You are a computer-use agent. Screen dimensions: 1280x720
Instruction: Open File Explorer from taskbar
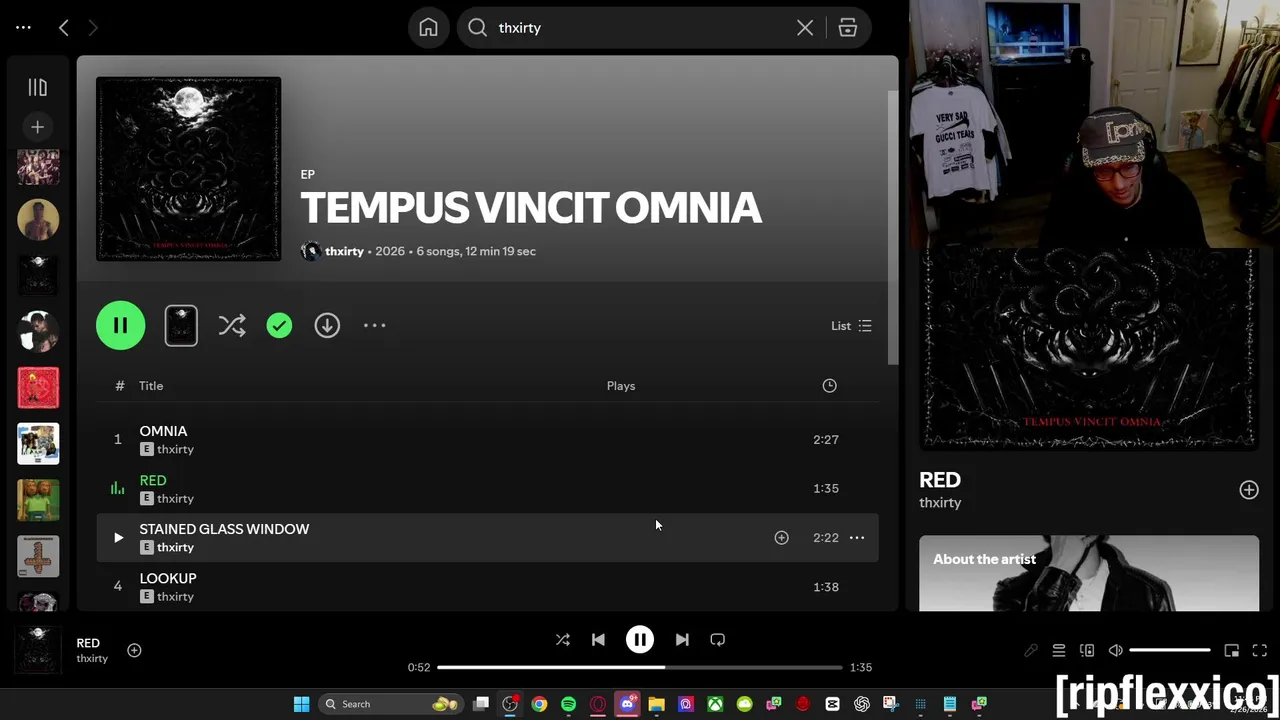tap(656, 704)
